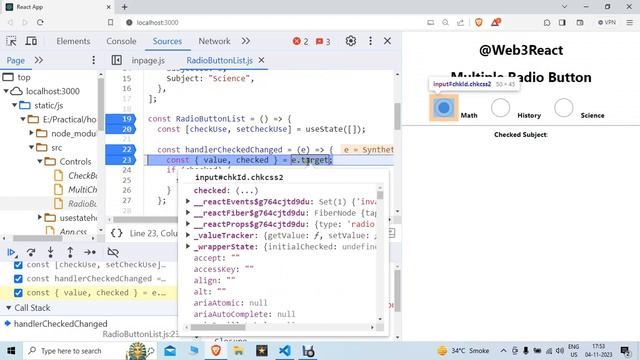Switch to RadioButtonList.js file tab
This screenshot has height=360, width=640.
219,60
